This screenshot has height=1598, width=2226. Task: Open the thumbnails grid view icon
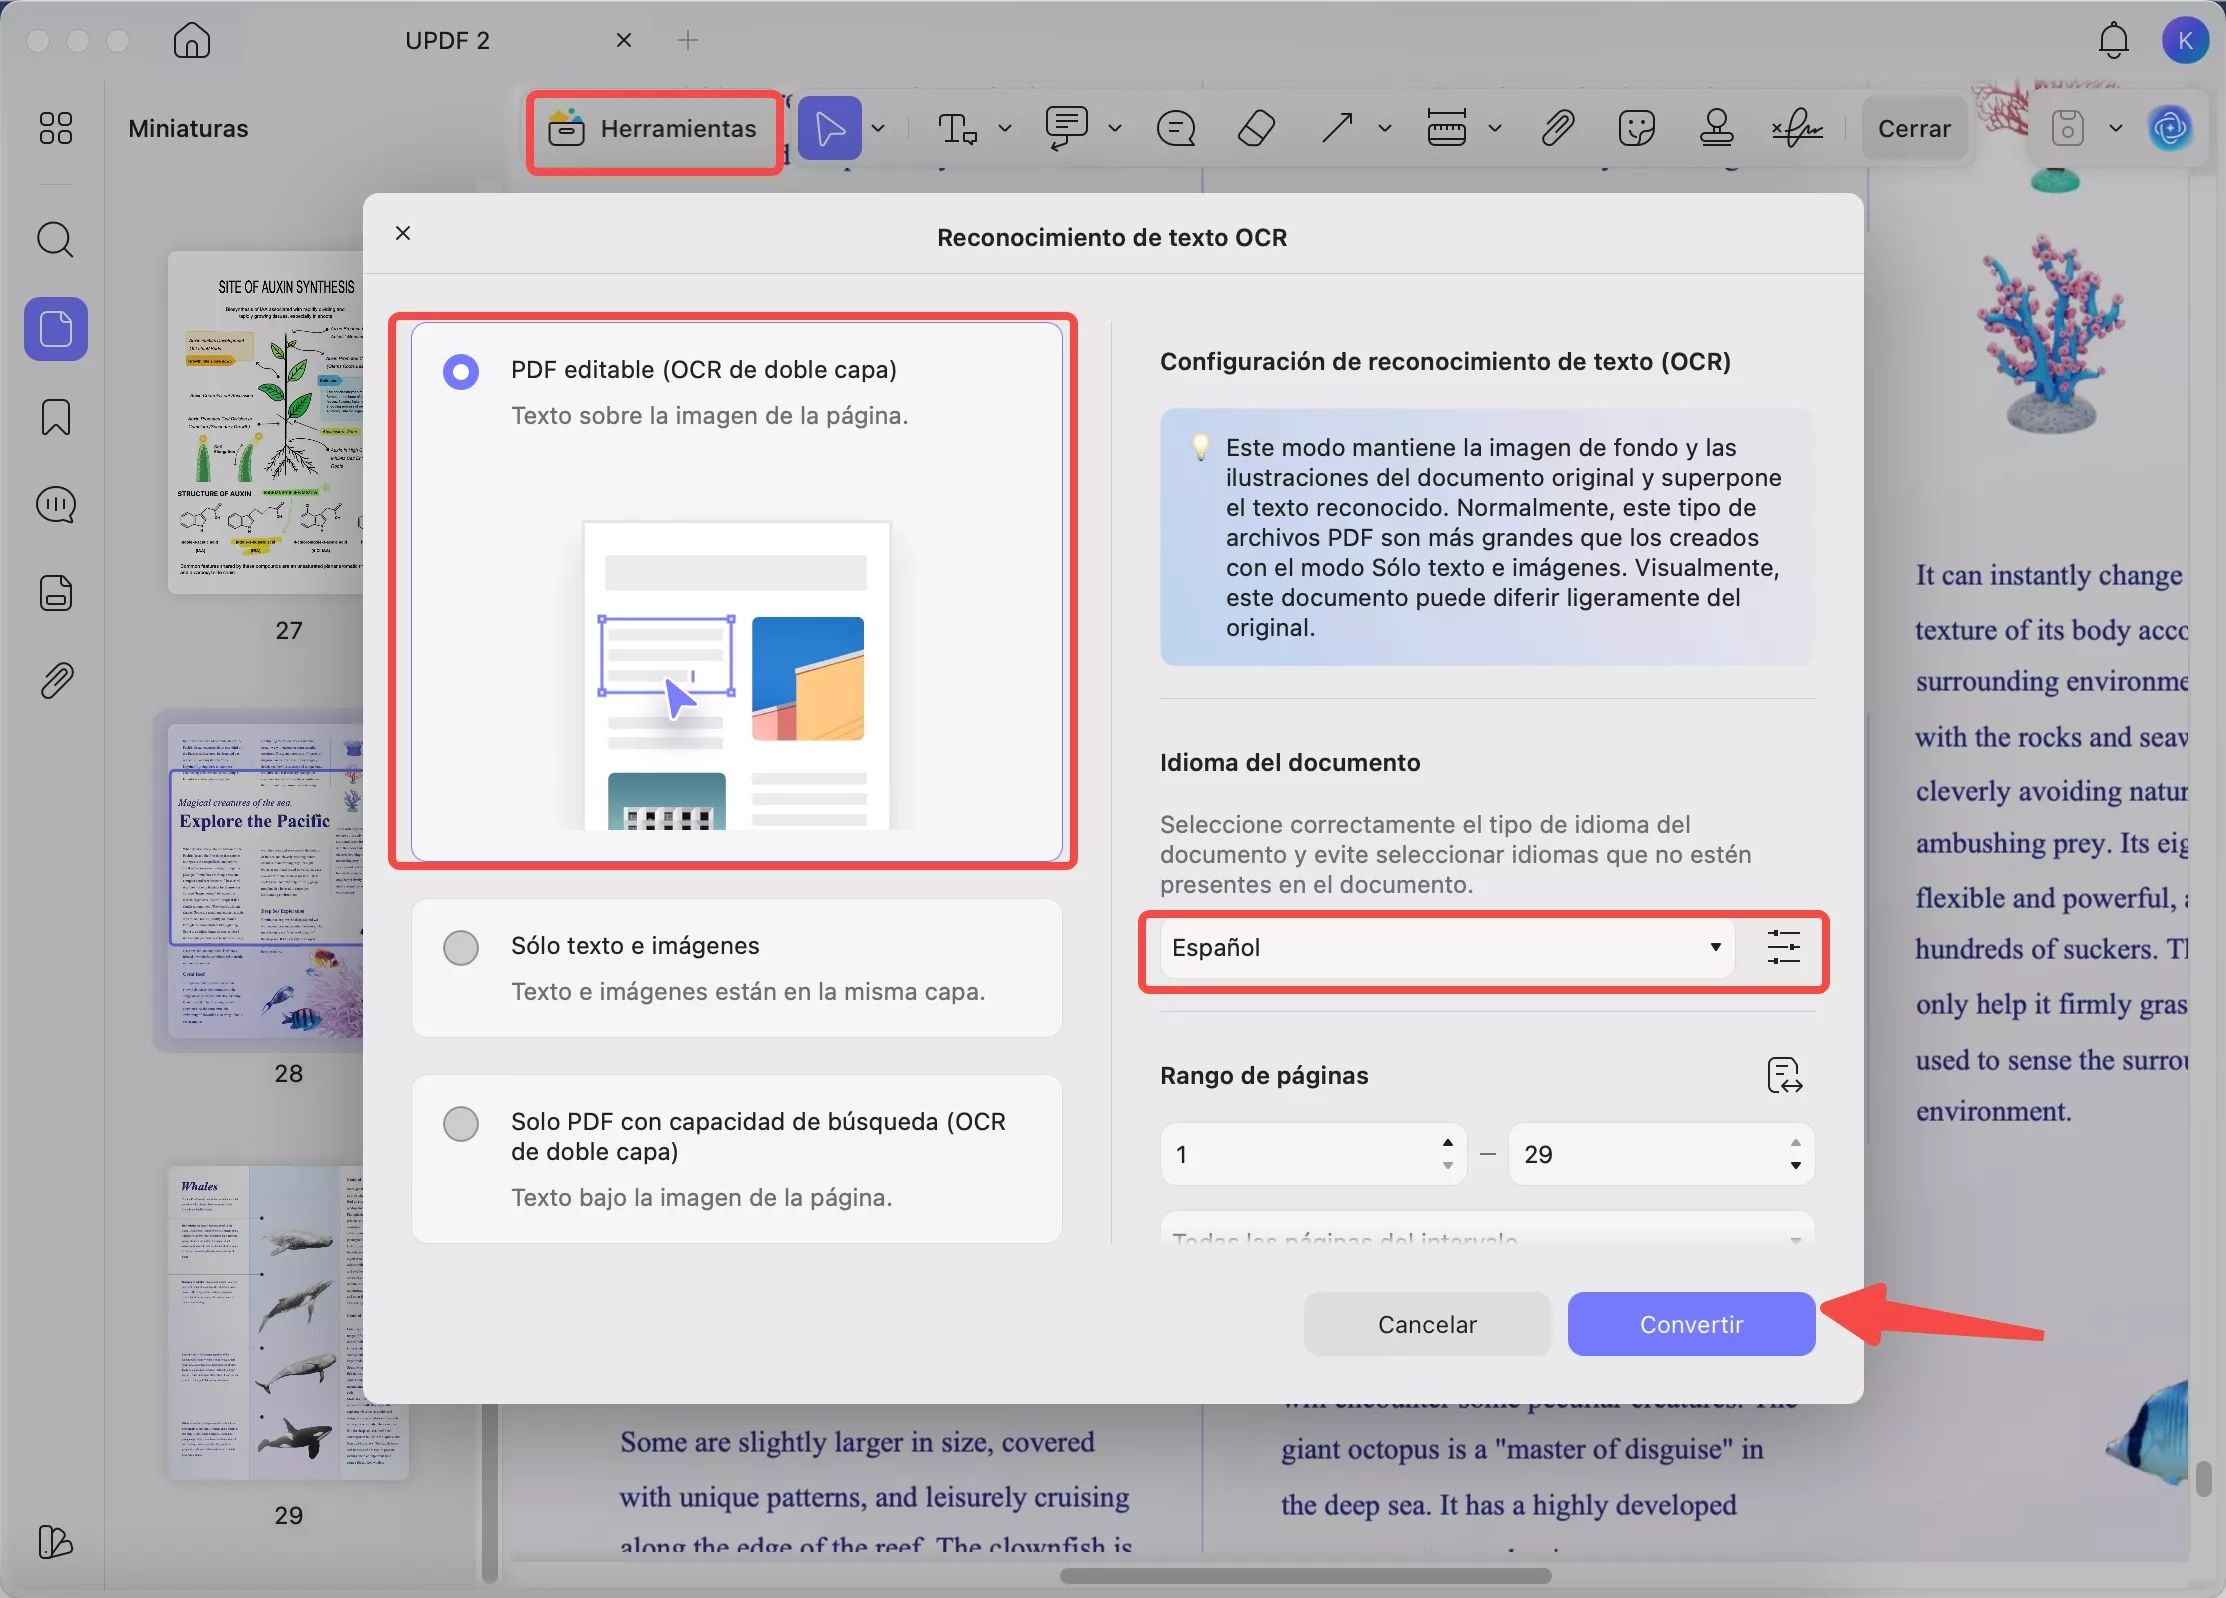(x=55, y=128)
